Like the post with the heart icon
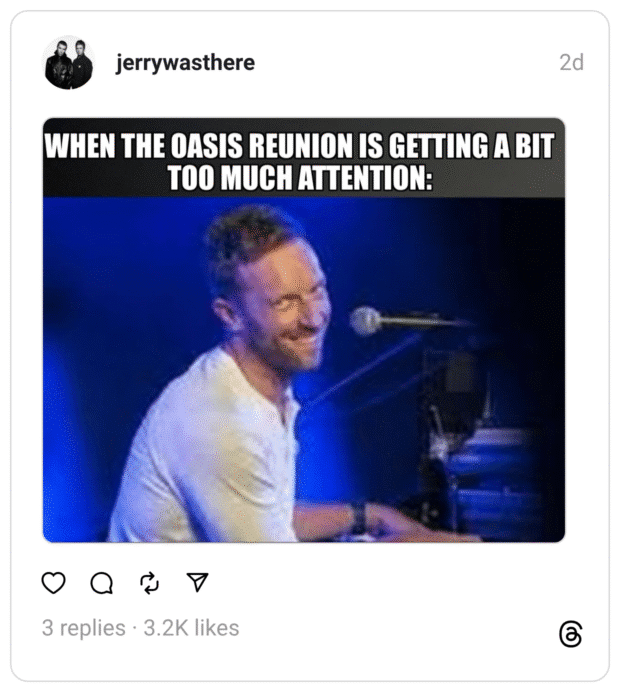This screenshot has width=620, height=692. tap(53, 583)
